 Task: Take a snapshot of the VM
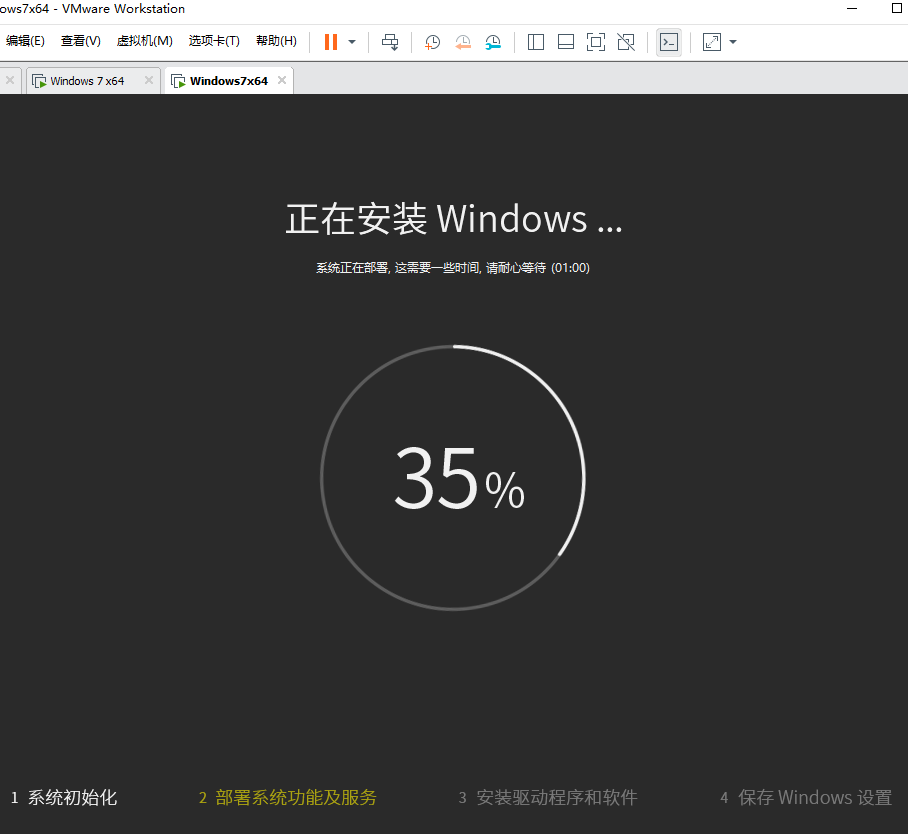[432, 42]
